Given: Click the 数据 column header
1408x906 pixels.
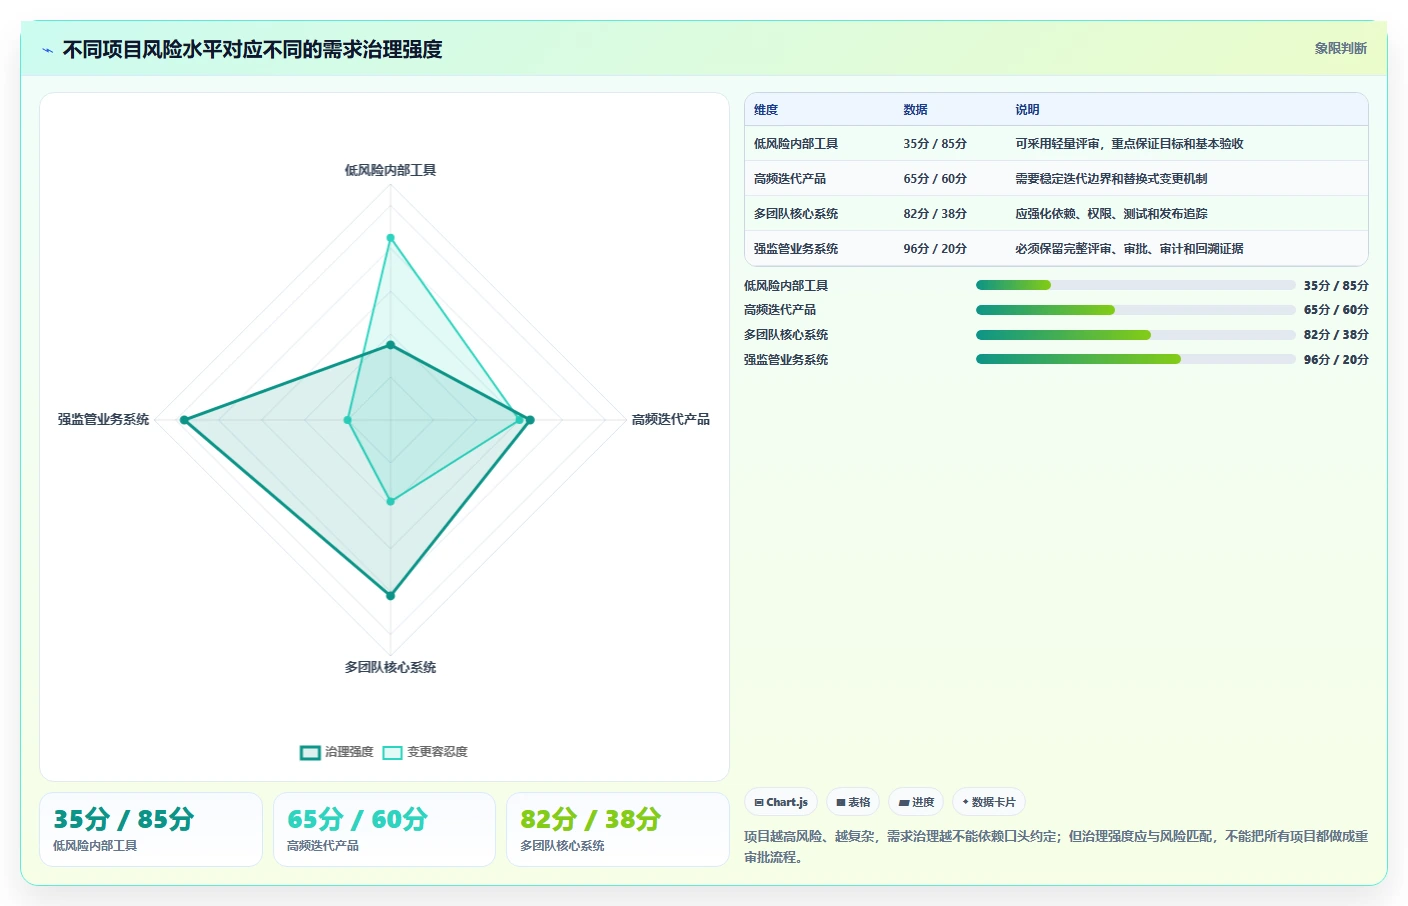Looking at the screenshot, I should [915, 110].
